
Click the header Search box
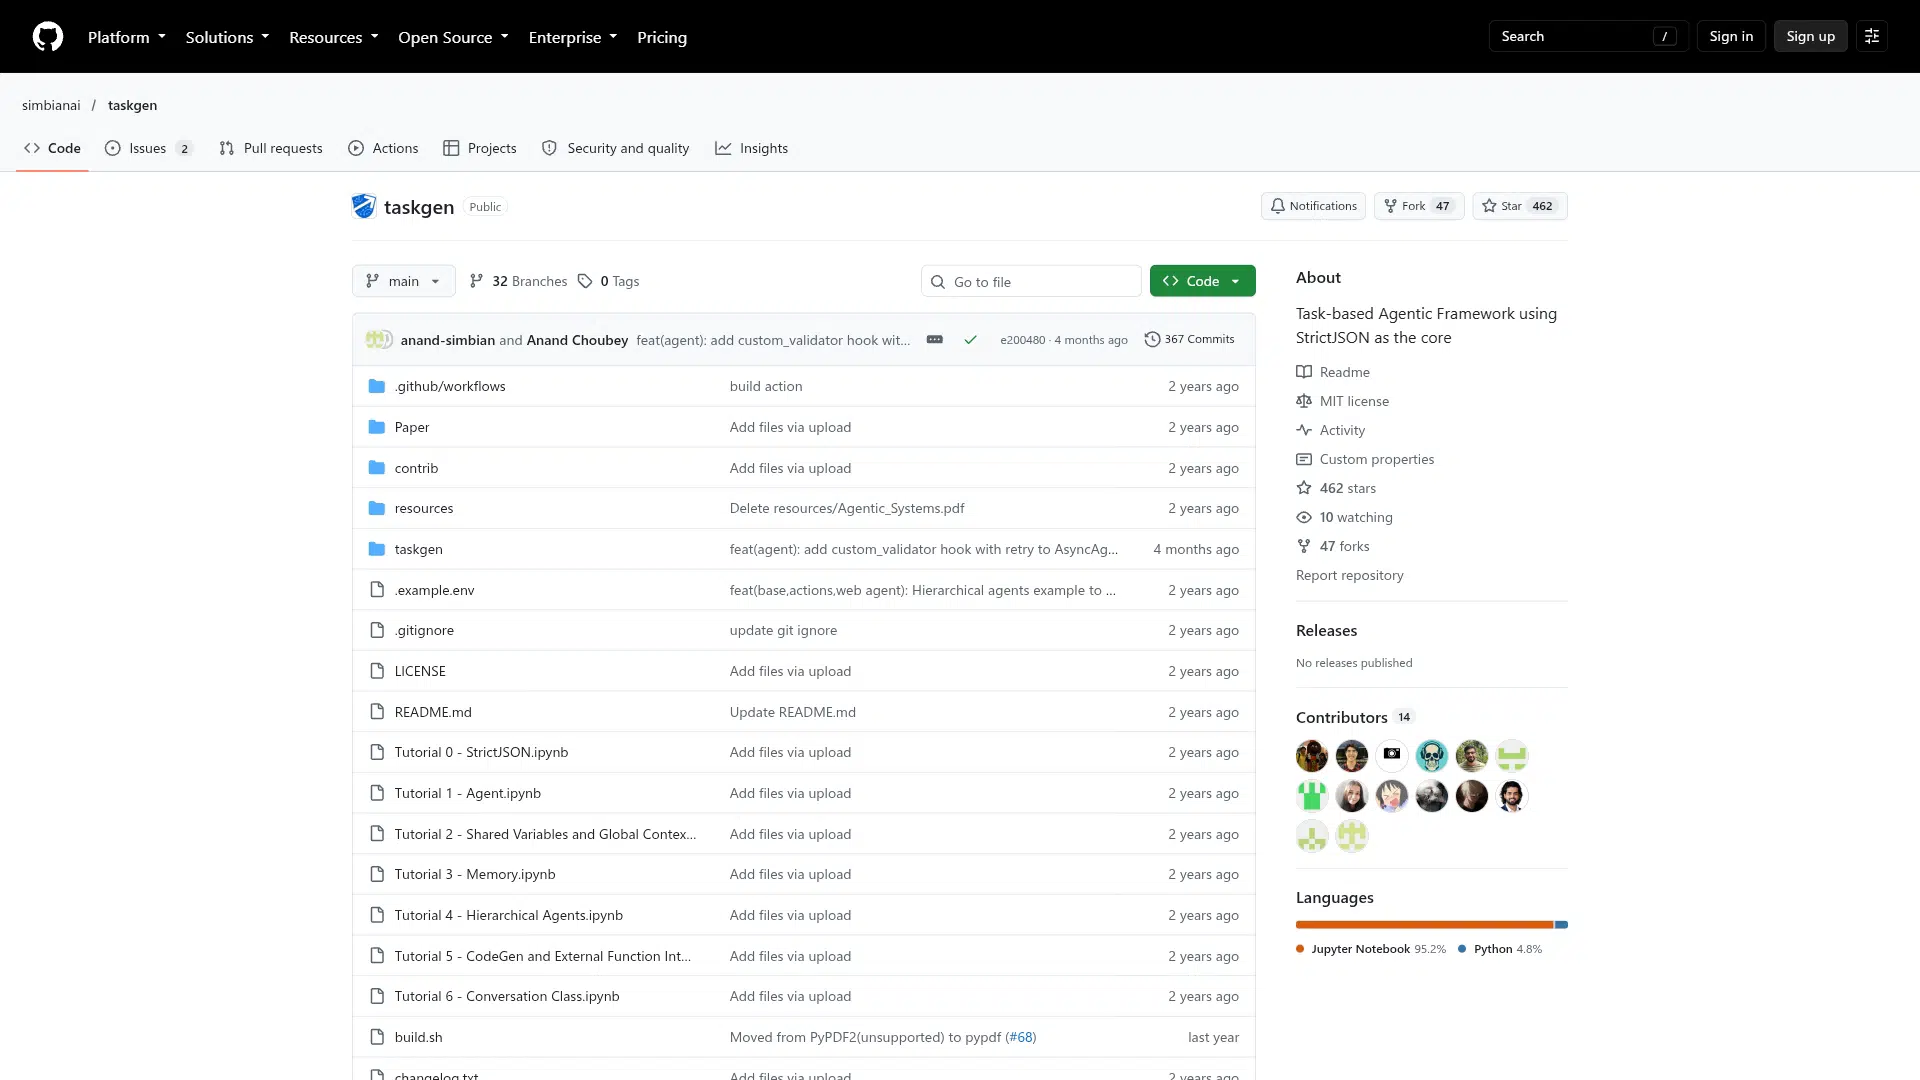pos(1588,36)
